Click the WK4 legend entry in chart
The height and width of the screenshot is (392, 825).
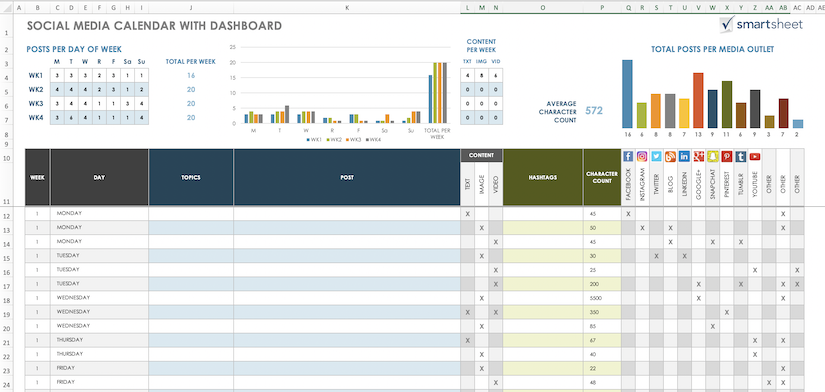pos(373,139)
